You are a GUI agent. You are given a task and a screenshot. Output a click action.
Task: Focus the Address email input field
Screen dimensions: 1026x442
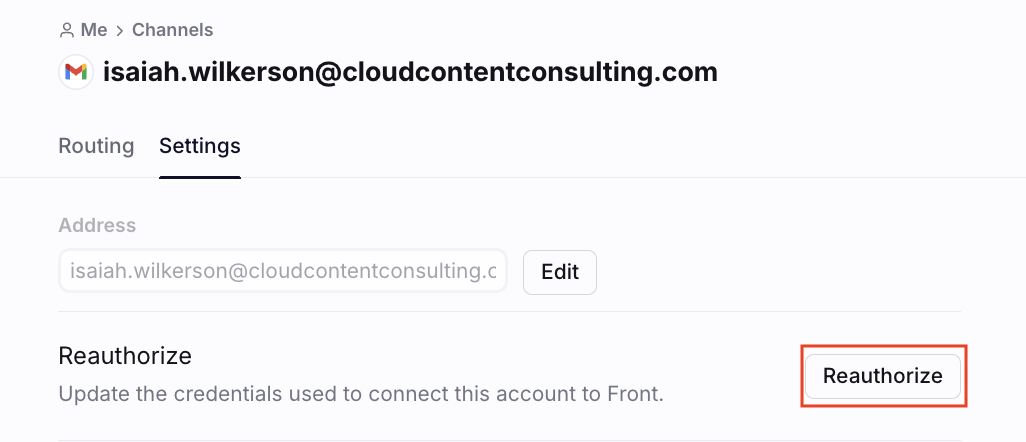coord(283,271)
